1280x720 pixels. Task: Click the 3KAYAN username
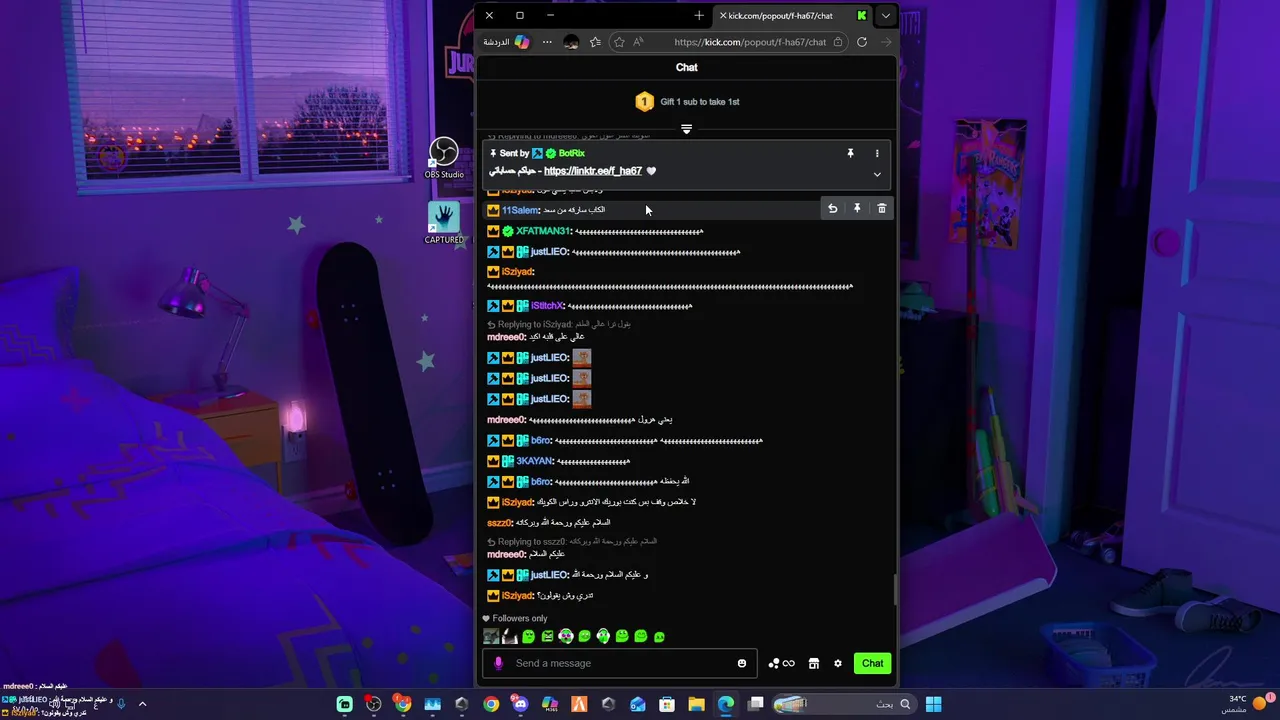tap(534, 461)
